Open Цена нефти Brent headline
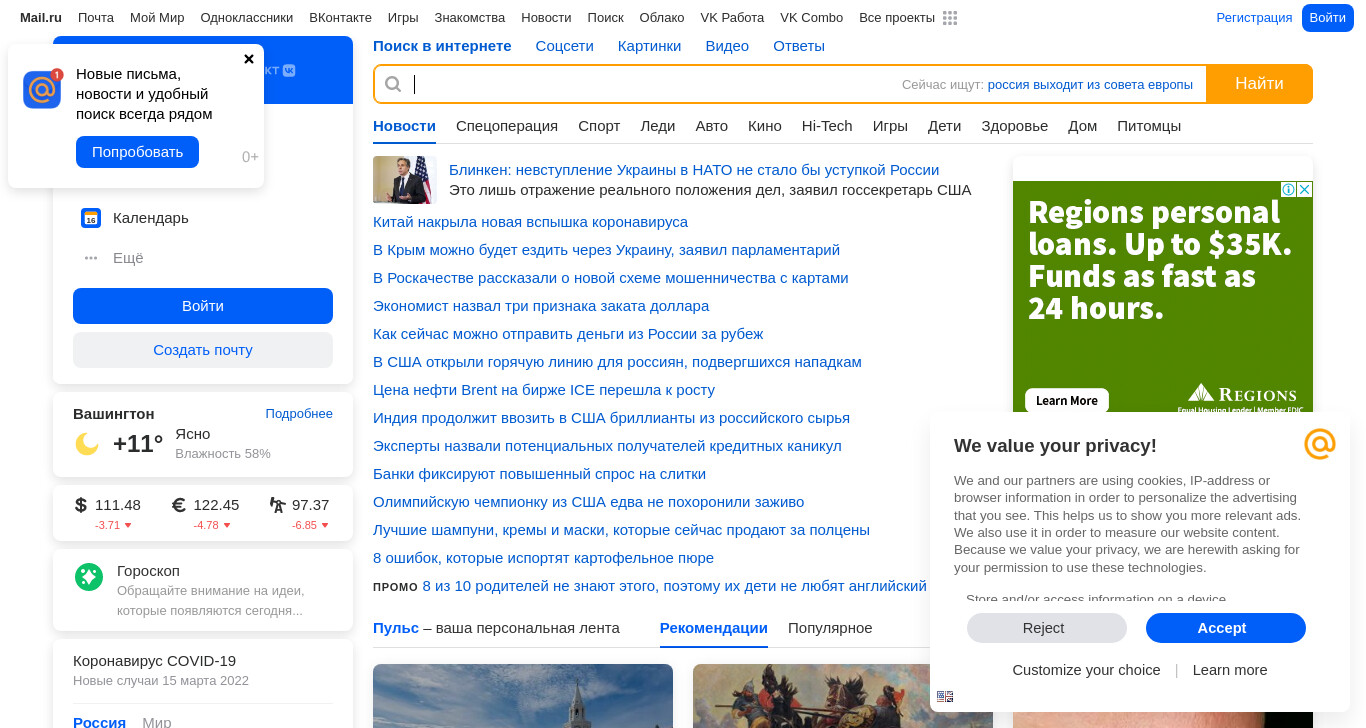Viewport: 1366px width, 728px height. click(x=544, y=390)
